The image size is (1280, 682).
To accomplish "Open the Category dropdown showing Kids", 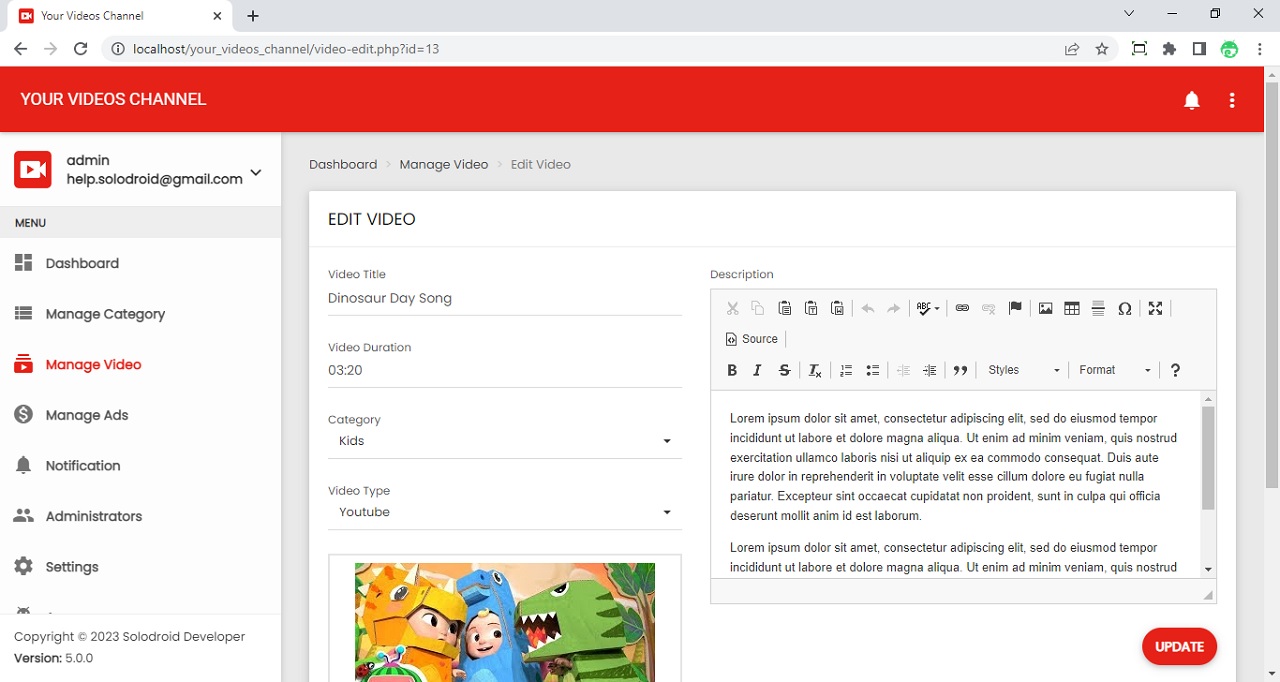I will pyautogui.click(x=505, y=441).
